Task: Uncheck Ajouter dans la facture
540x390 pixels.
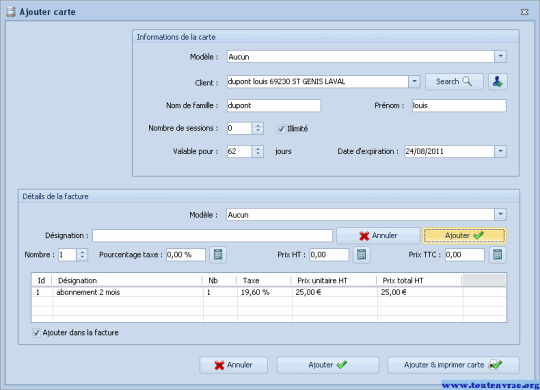Action: 36,333
